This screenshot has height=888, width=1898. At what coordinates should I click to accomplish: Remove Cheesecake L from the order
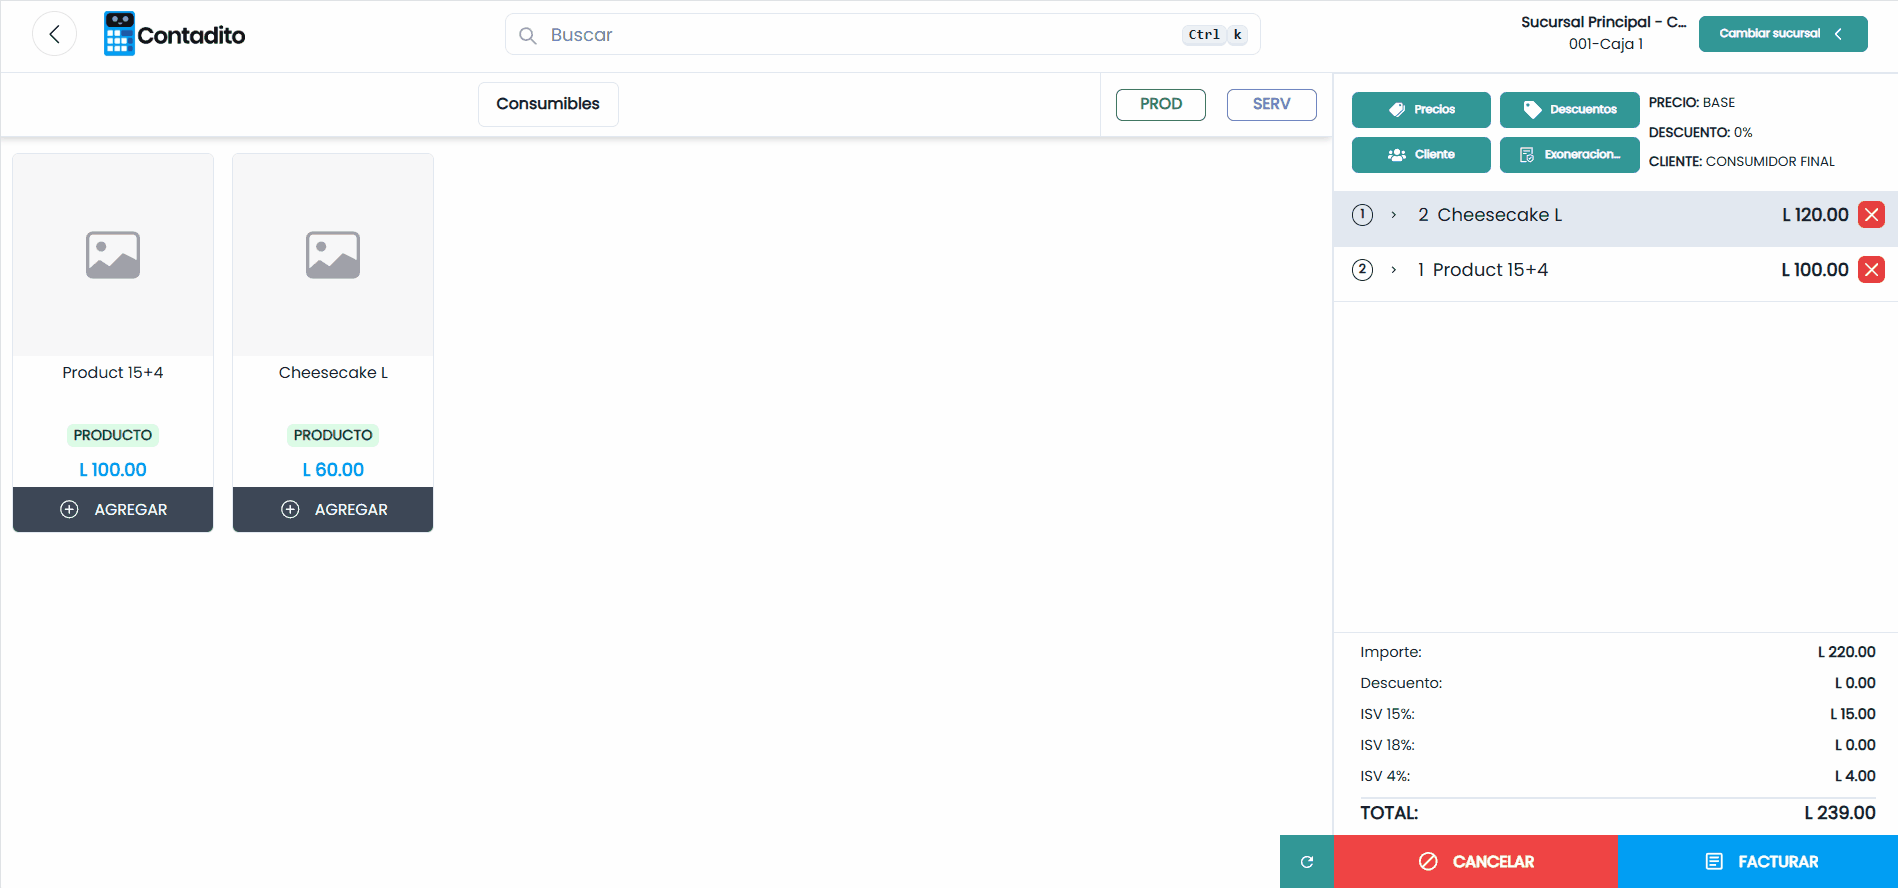click(1871, 214)
